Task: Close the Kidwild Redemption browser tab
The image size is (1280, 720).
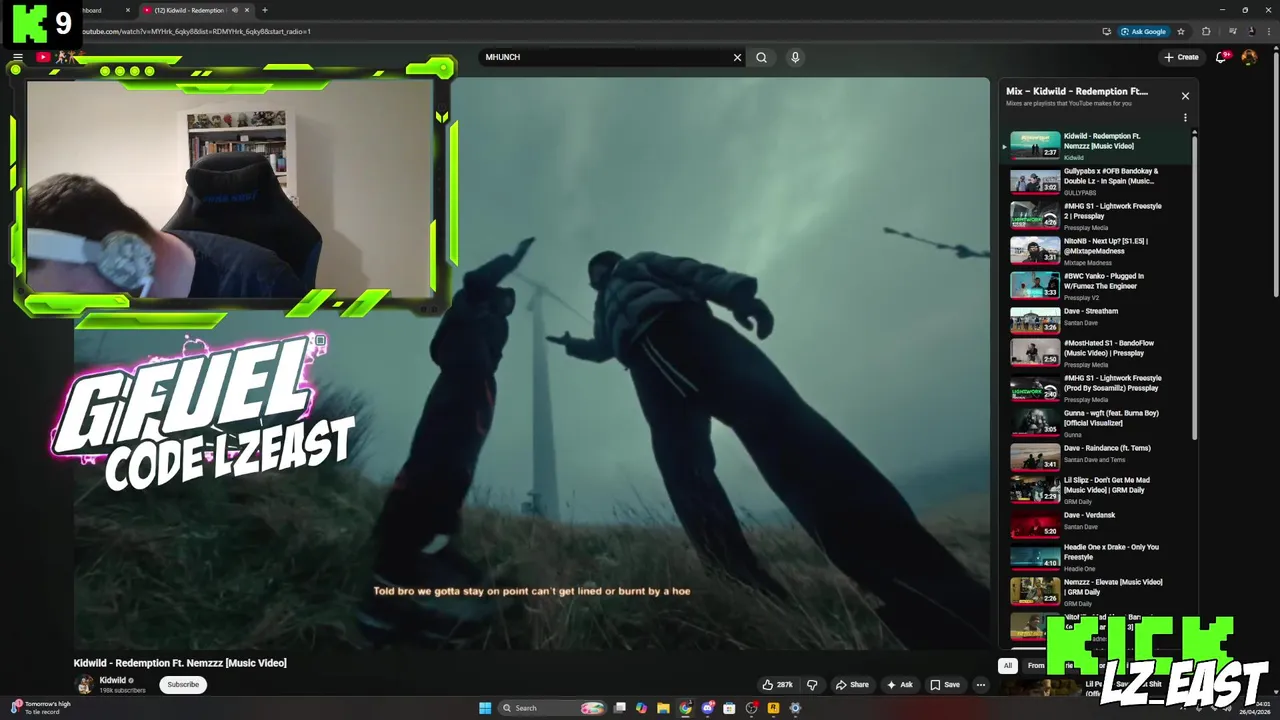Action: (x=246, y=10)
